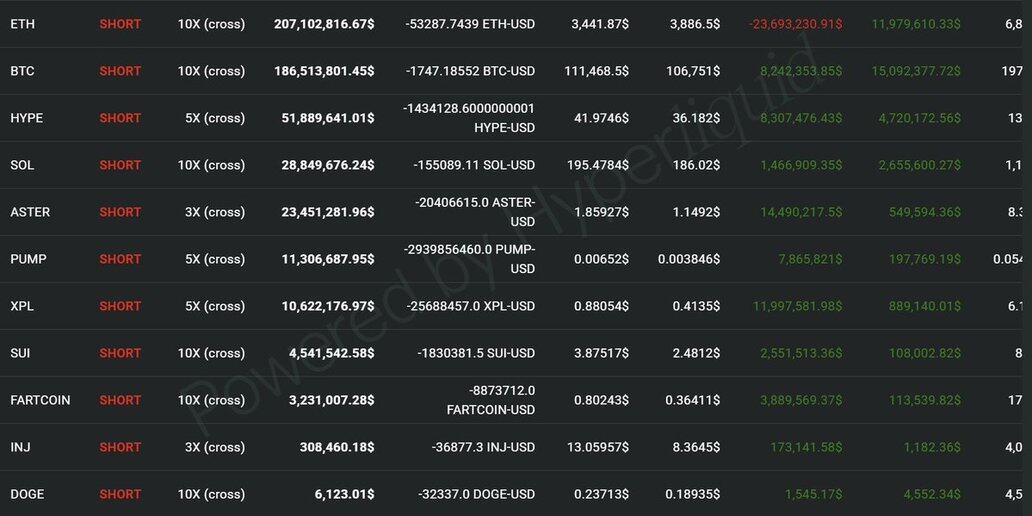
Task: Select the -155089.11 SOL-USD size cell
Action: coord(474,165)
